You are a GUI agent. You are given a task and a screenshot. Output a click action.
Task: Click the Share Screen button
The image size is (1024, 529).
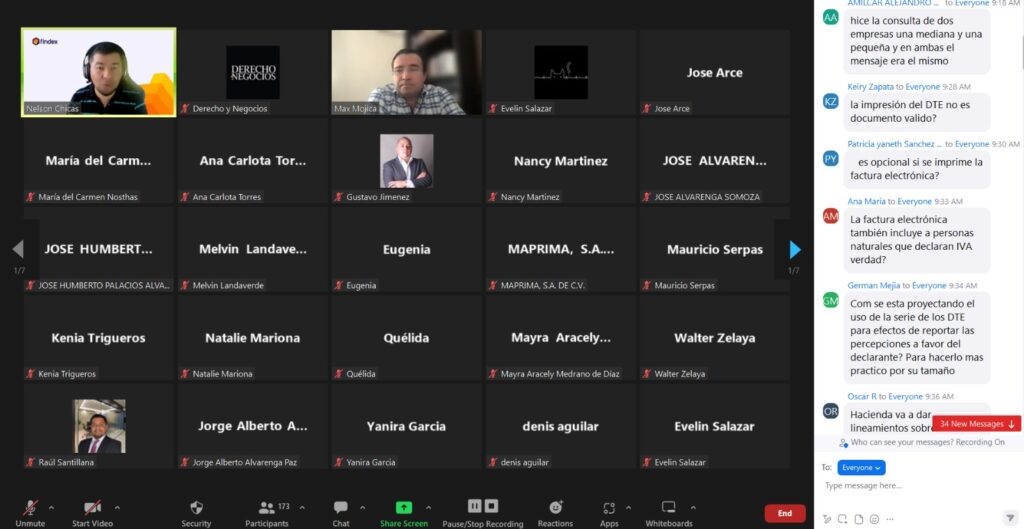403,508
